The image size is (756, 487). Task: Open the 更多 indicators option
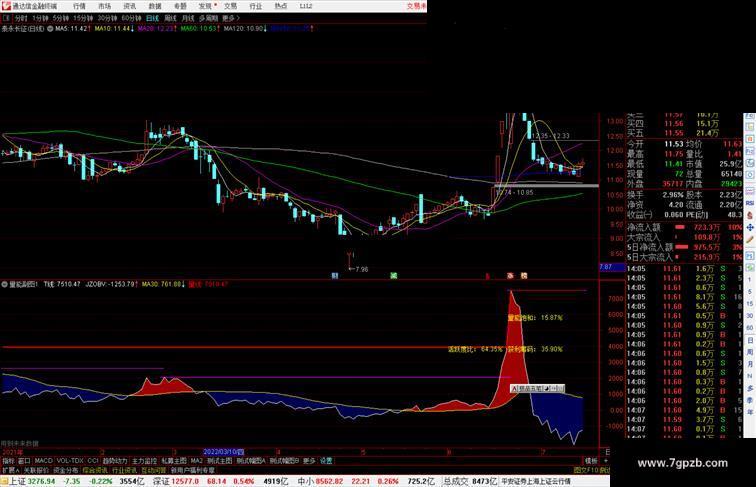[x=309, y=461]
